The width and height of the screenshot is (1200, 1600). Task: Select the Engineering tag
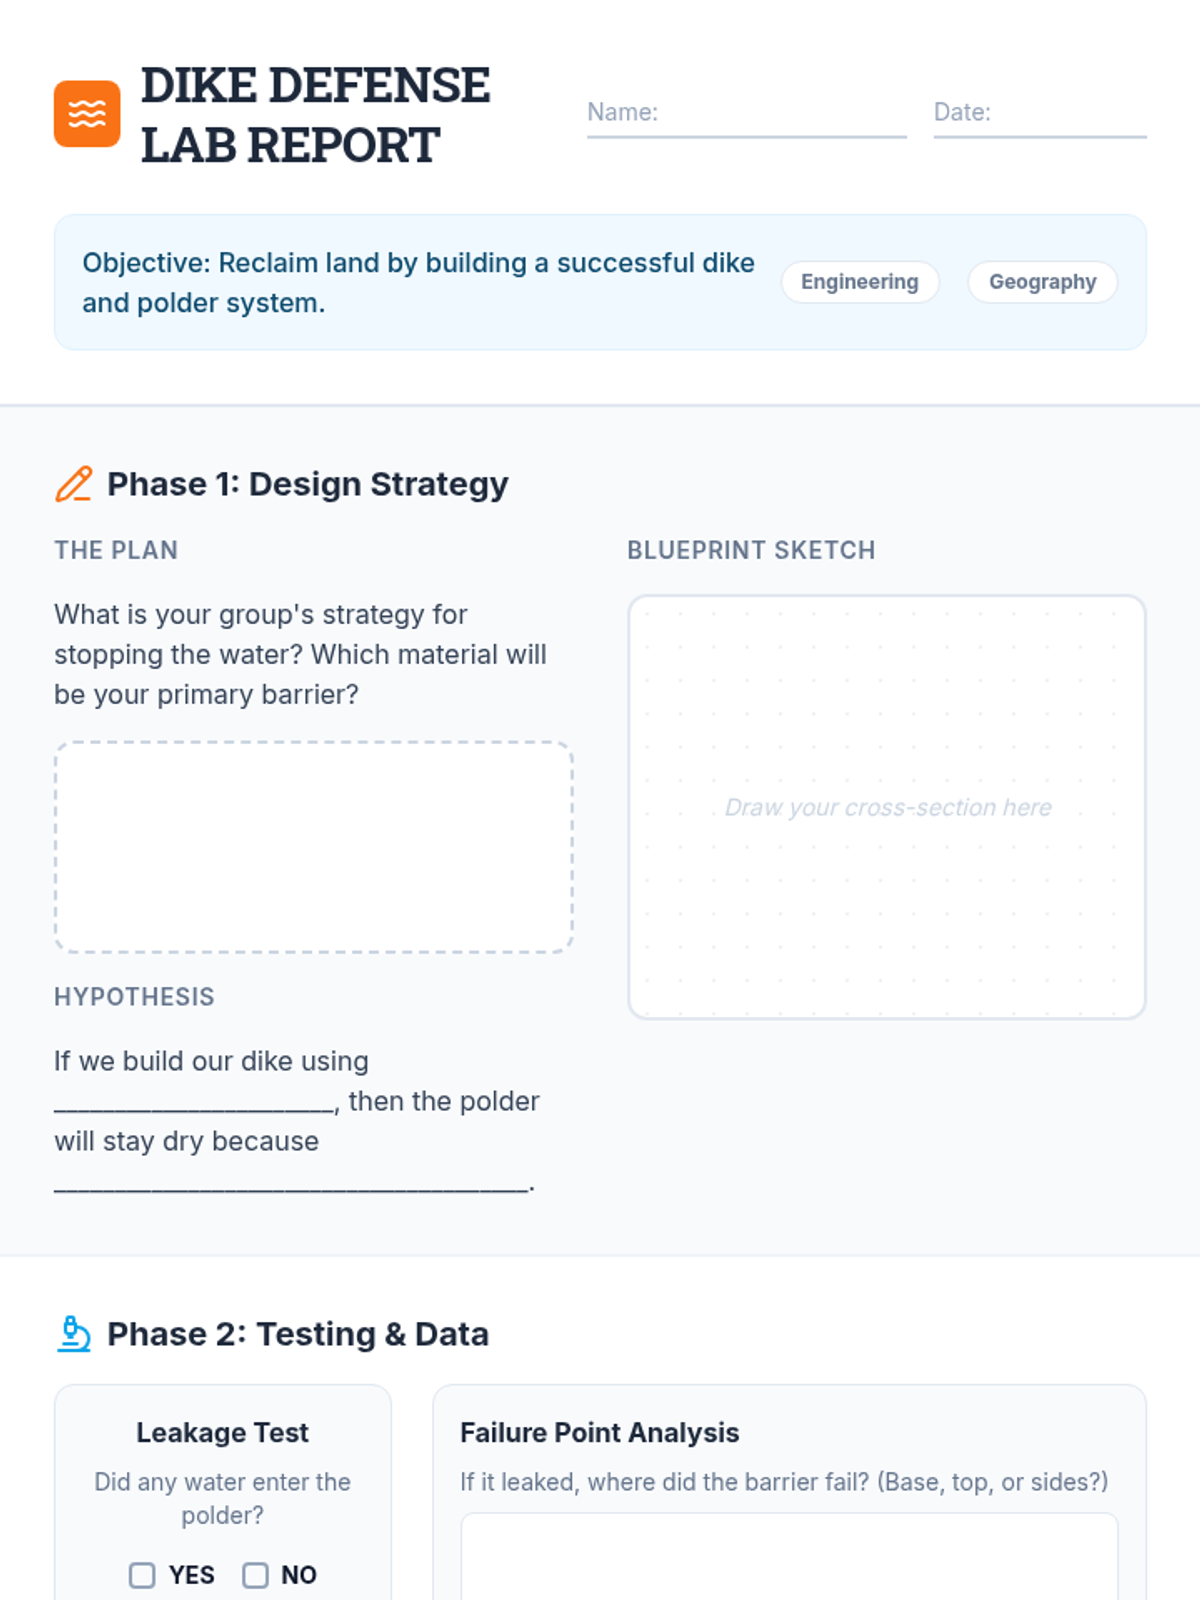tap(859, 282)
